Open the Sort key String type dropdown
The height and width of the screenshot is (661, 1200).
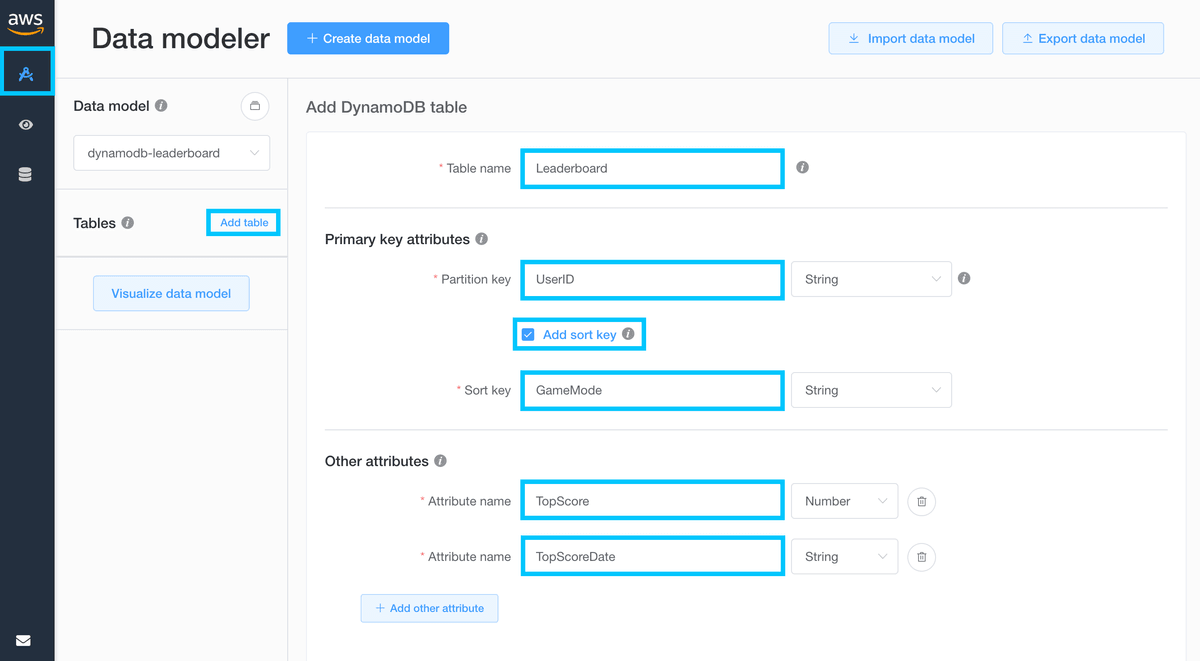(870, 390)
